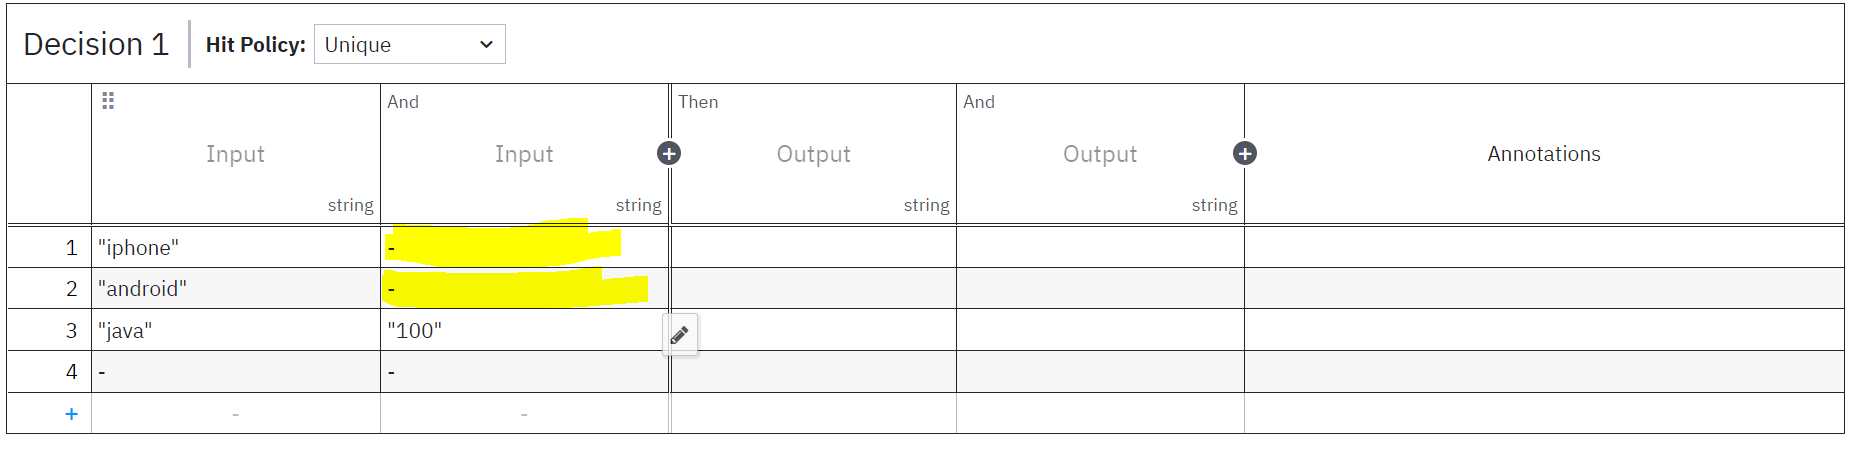This screenshot has height=455, width=1853.
Task: Select row number 1
Action: 71,248
